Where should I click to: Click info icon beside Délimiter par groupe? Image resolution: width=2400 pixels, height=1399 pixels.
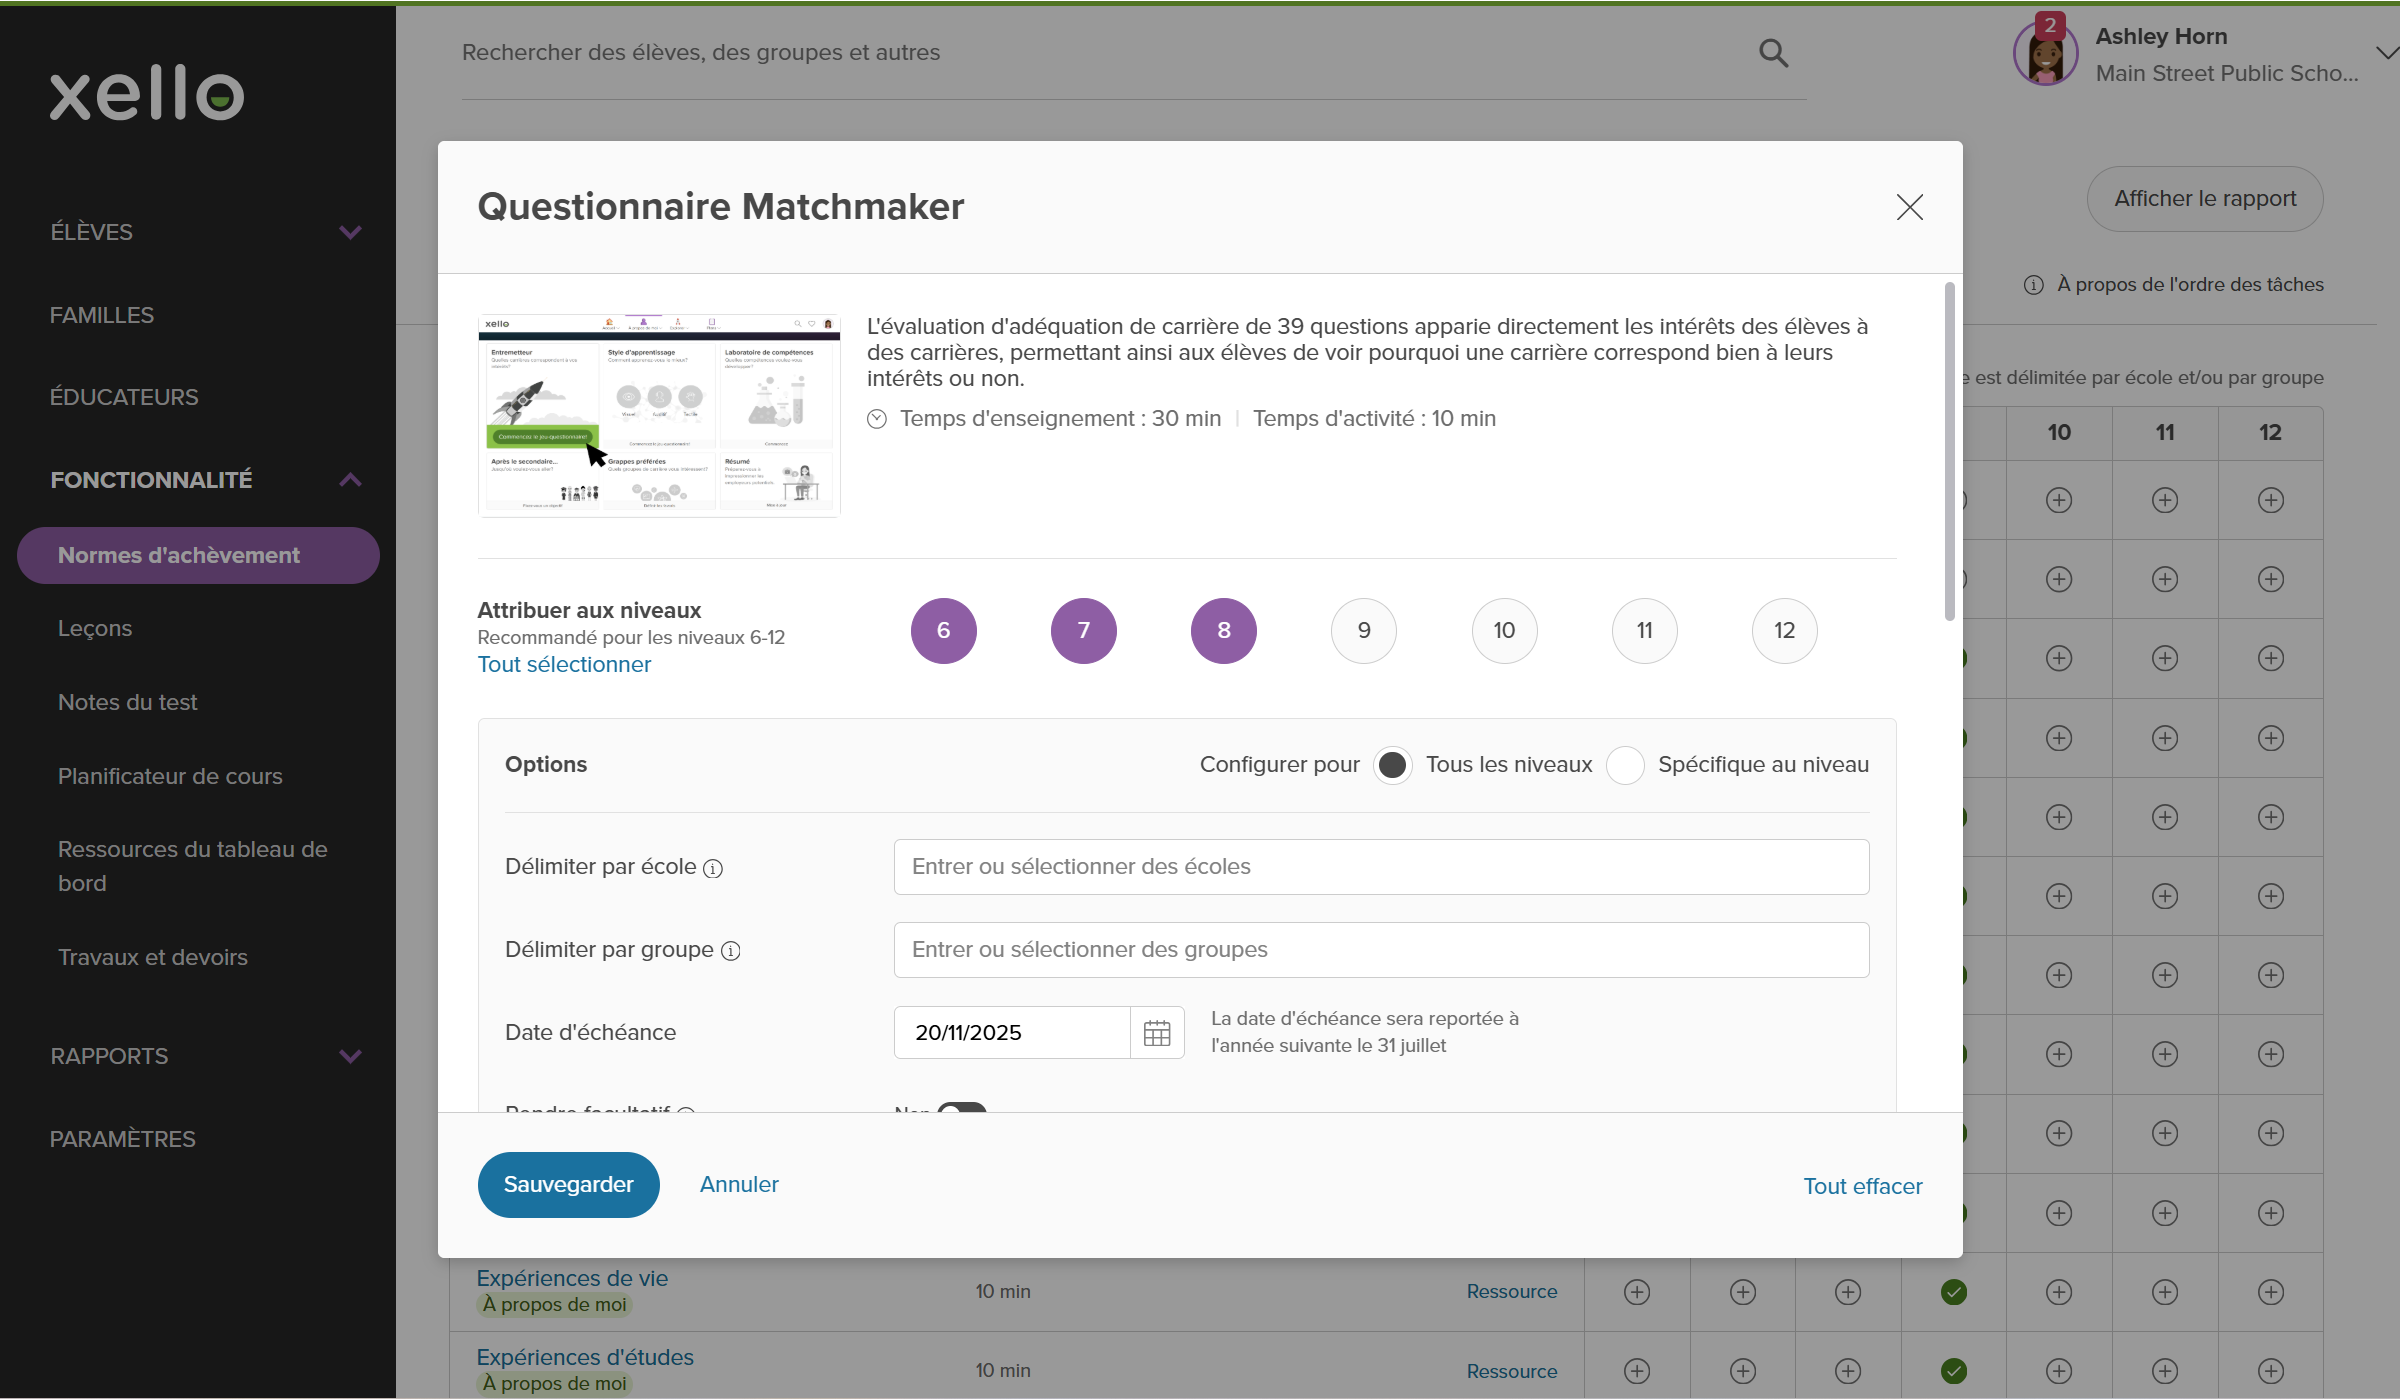coord(731,951)
